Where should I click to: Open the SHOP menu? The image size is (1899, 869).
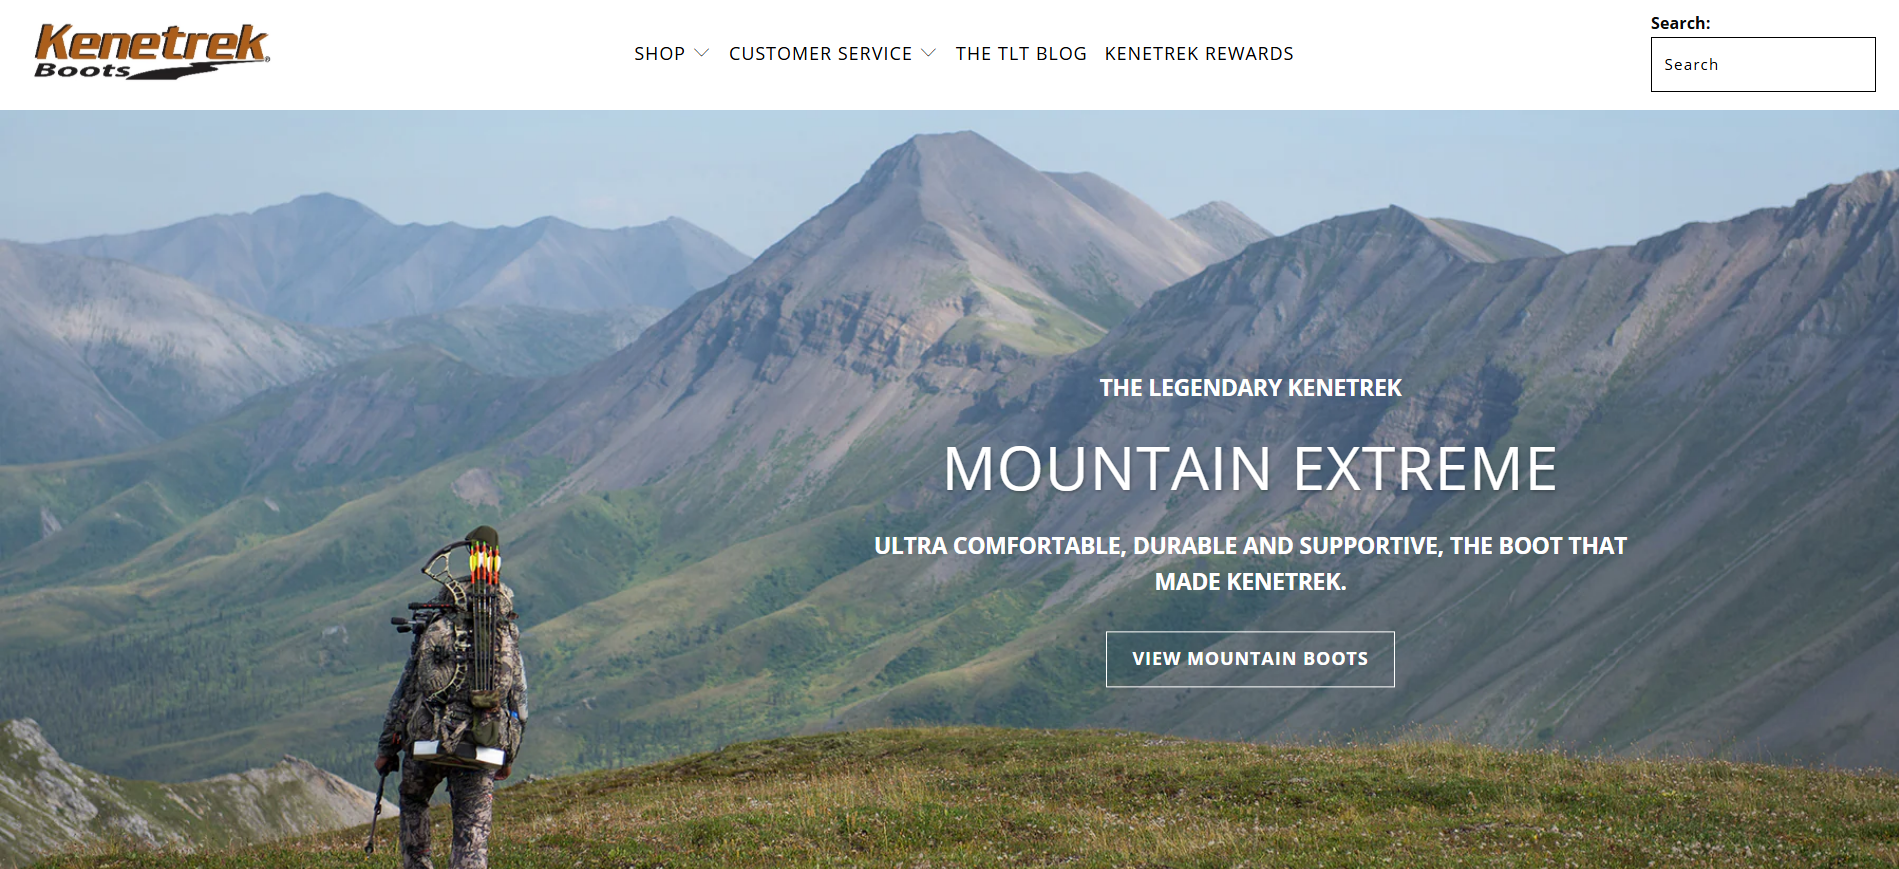(659, 54)
